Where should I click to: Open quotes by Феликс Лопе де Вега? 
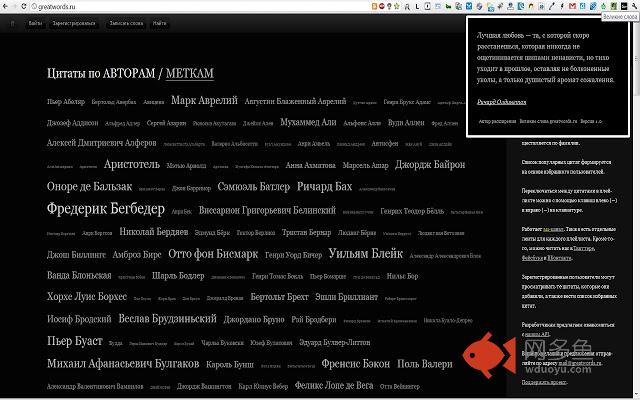click(334, 385)
